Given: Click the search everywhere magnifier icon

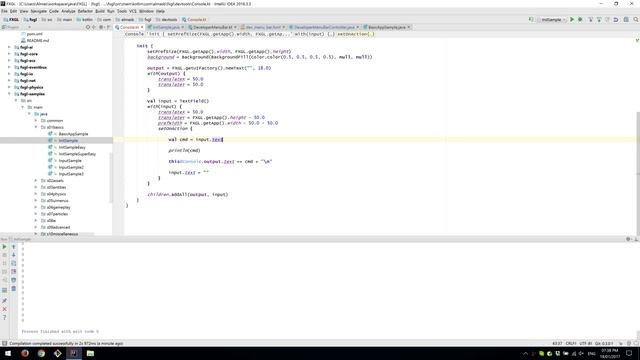Looking at the screenshot, I should point(636,20).
